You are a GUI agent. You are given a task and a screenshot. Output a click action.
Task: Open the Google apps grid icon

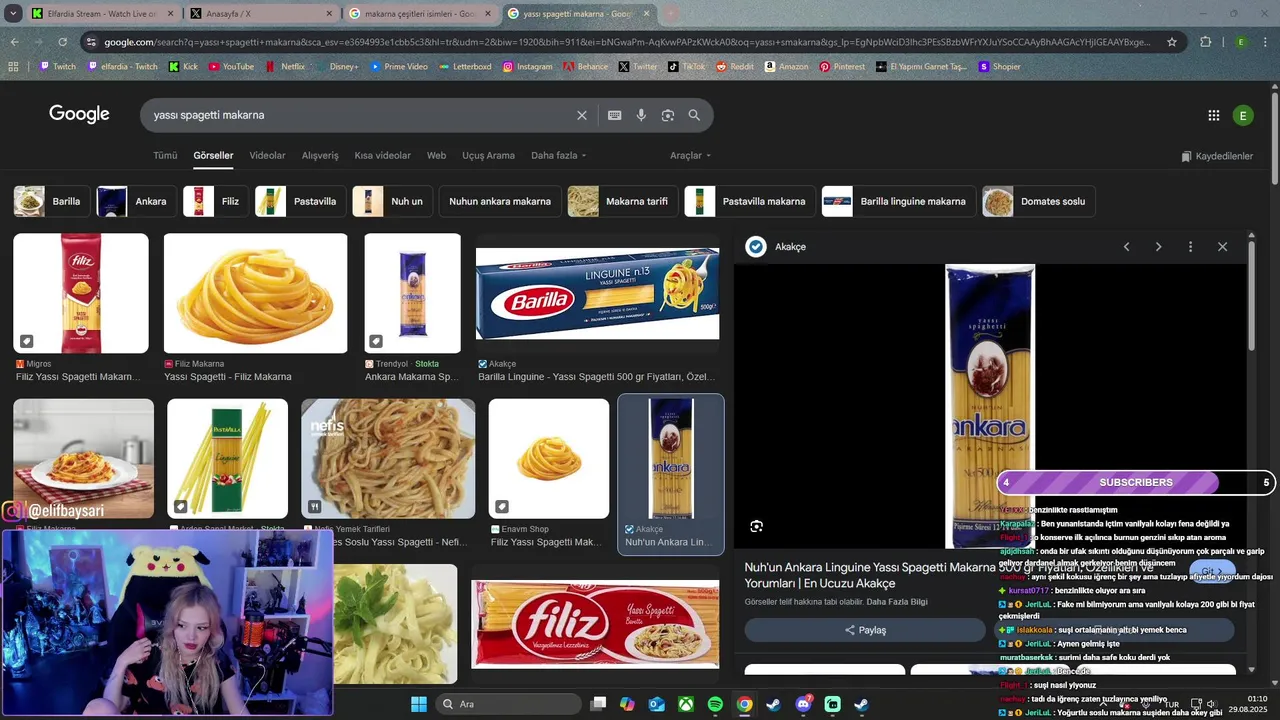(1214, 116)
